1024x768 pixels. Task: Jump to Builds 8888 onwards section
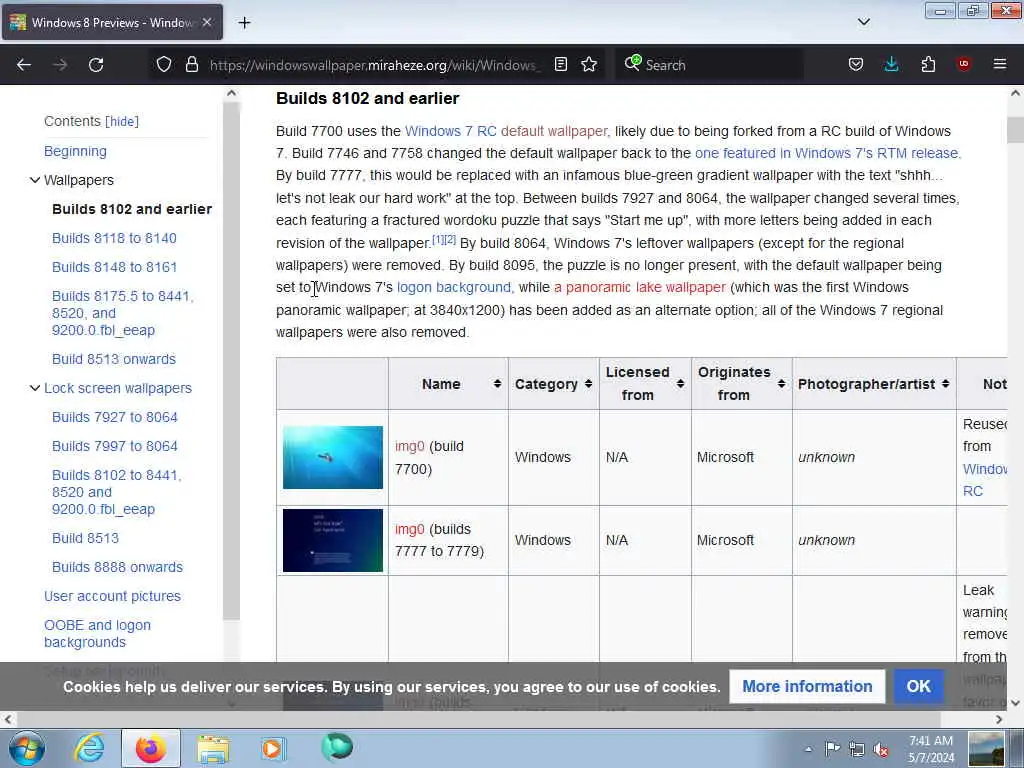[x=118, y=567]
